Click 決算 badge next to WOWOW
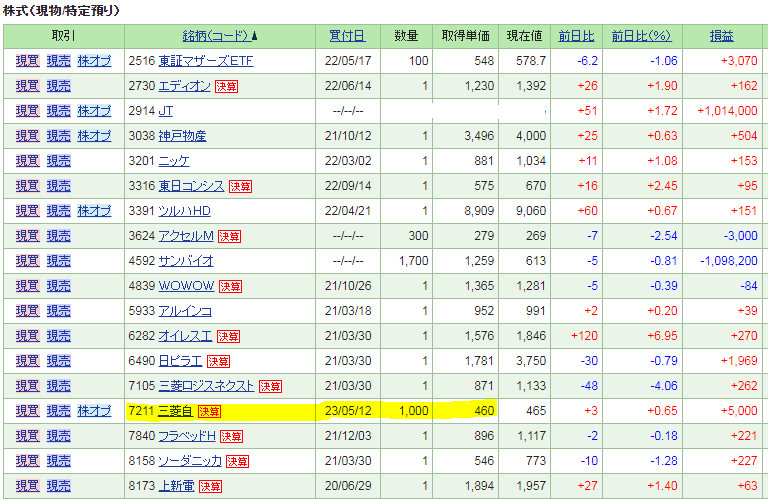This screenshot has width=772, height=499. pyautogui.click(x=230, y=286)
